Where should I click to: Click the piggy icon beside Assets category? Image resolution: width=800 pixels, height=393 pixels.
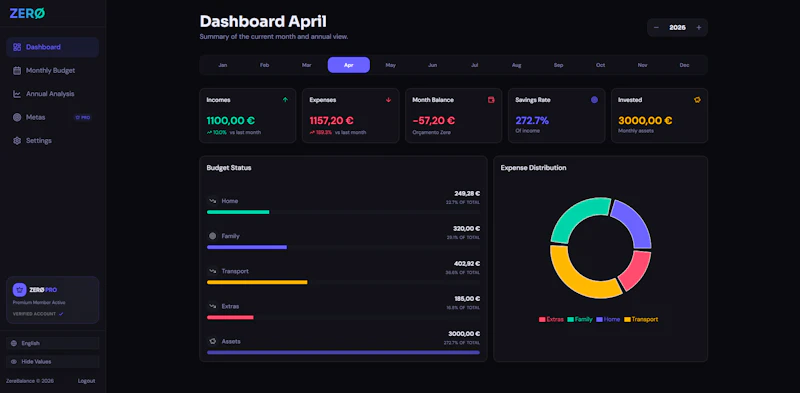(x=212, y=341)
